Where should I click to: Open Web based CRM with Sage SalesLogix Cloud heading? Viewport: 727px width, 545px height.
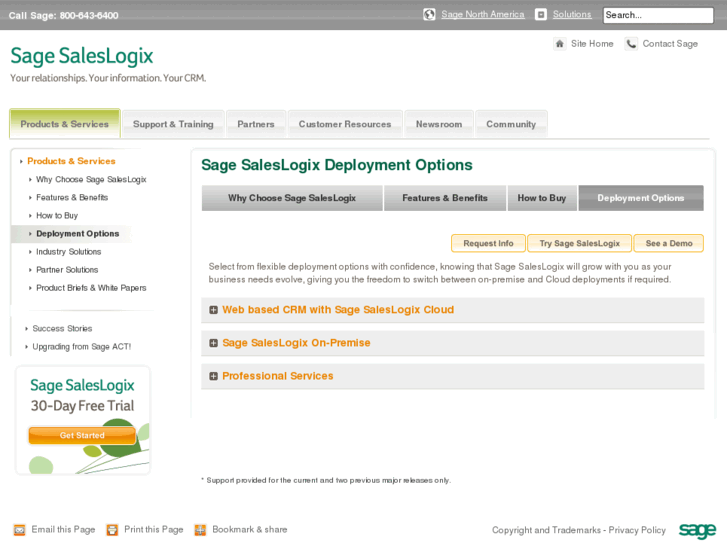point(338,310)
